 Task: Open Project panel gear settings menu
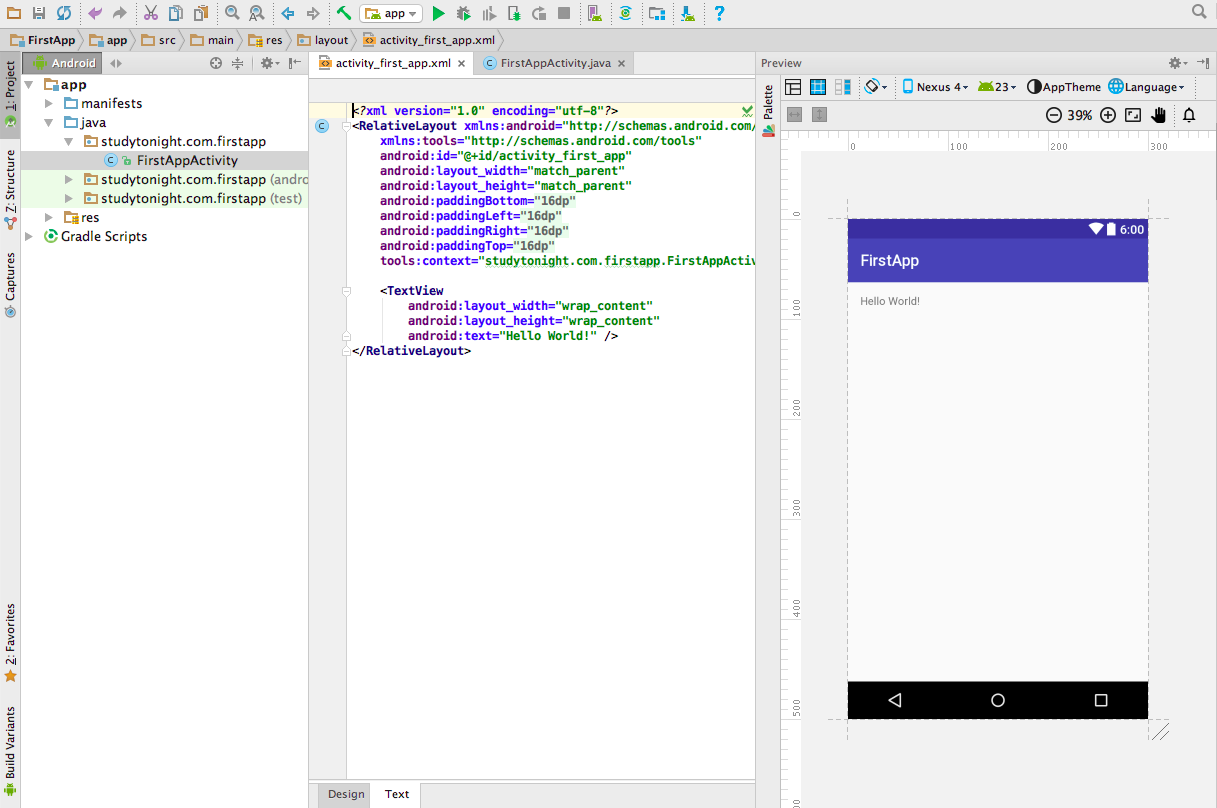[x=268, y=63]
